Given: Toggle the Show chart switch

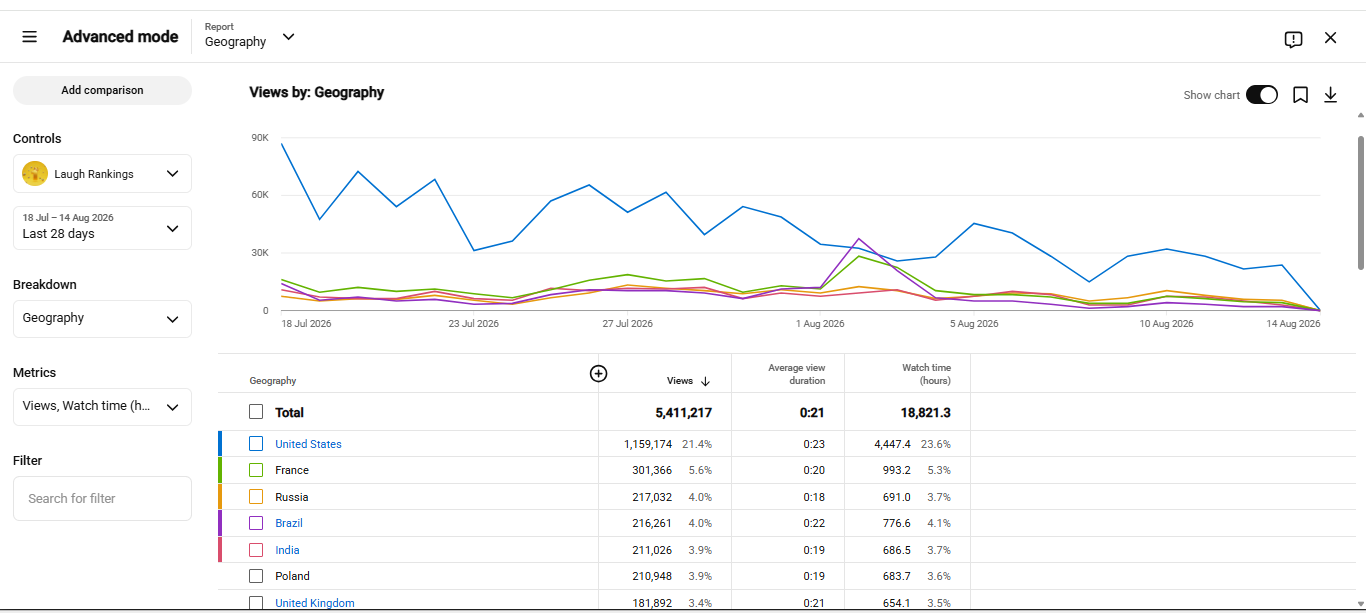Looking at the screenshot, I should click(x=1262, y=95).
